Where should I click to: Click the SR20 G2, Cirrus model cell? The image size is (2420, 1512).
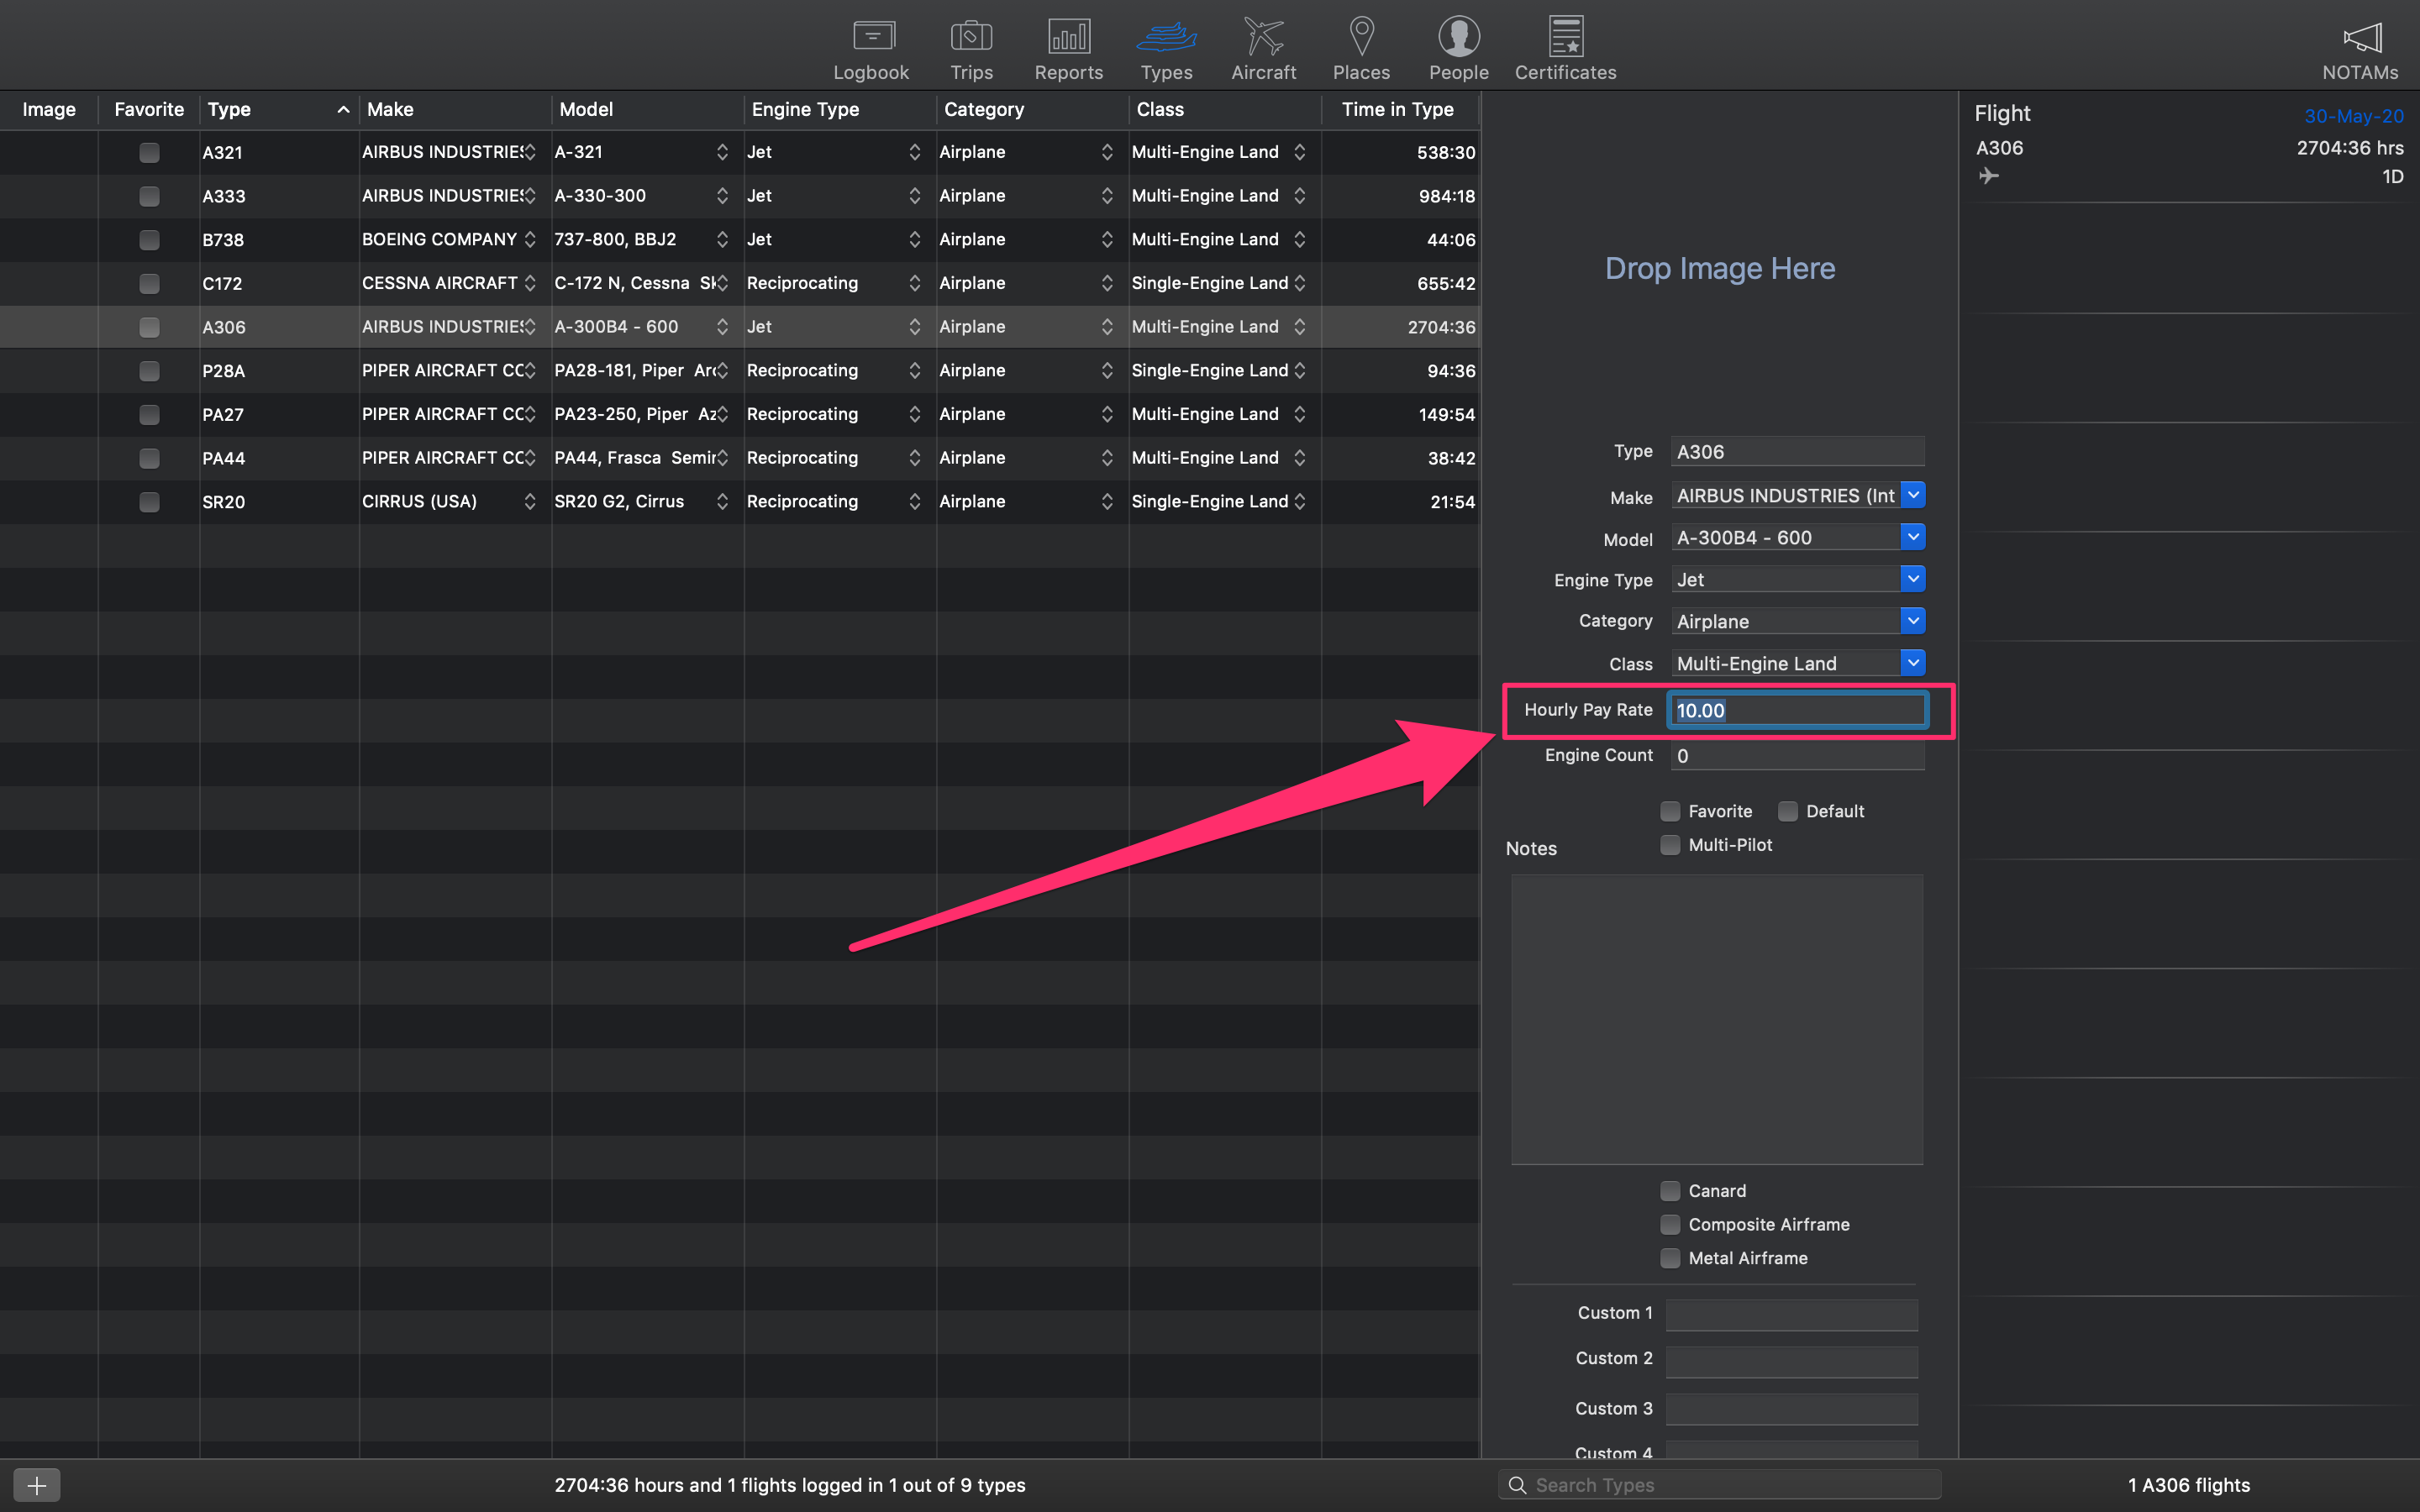619,501
